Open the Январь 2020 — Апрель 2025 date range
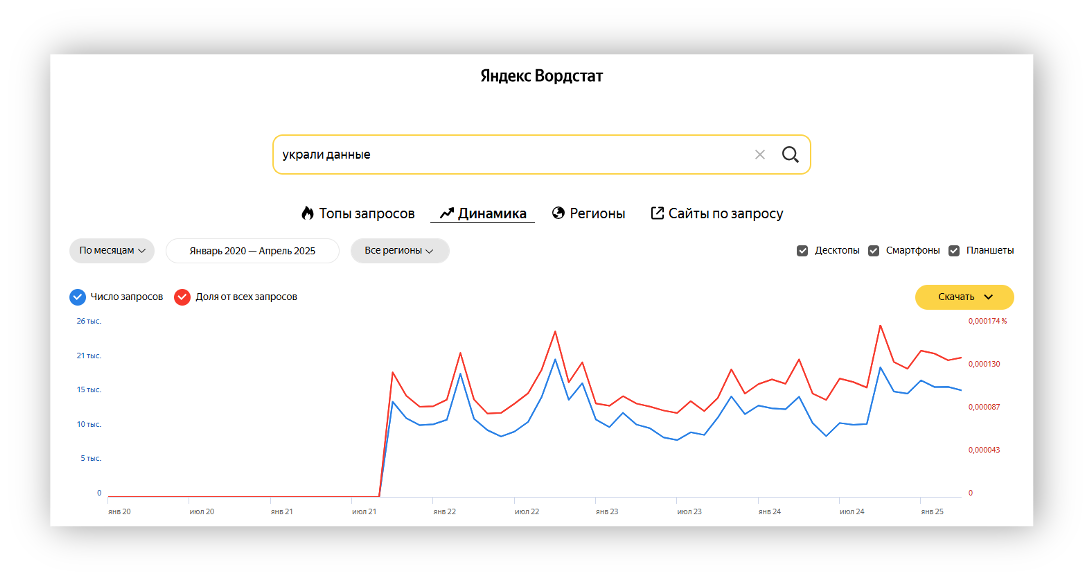 tap(252, 251)
